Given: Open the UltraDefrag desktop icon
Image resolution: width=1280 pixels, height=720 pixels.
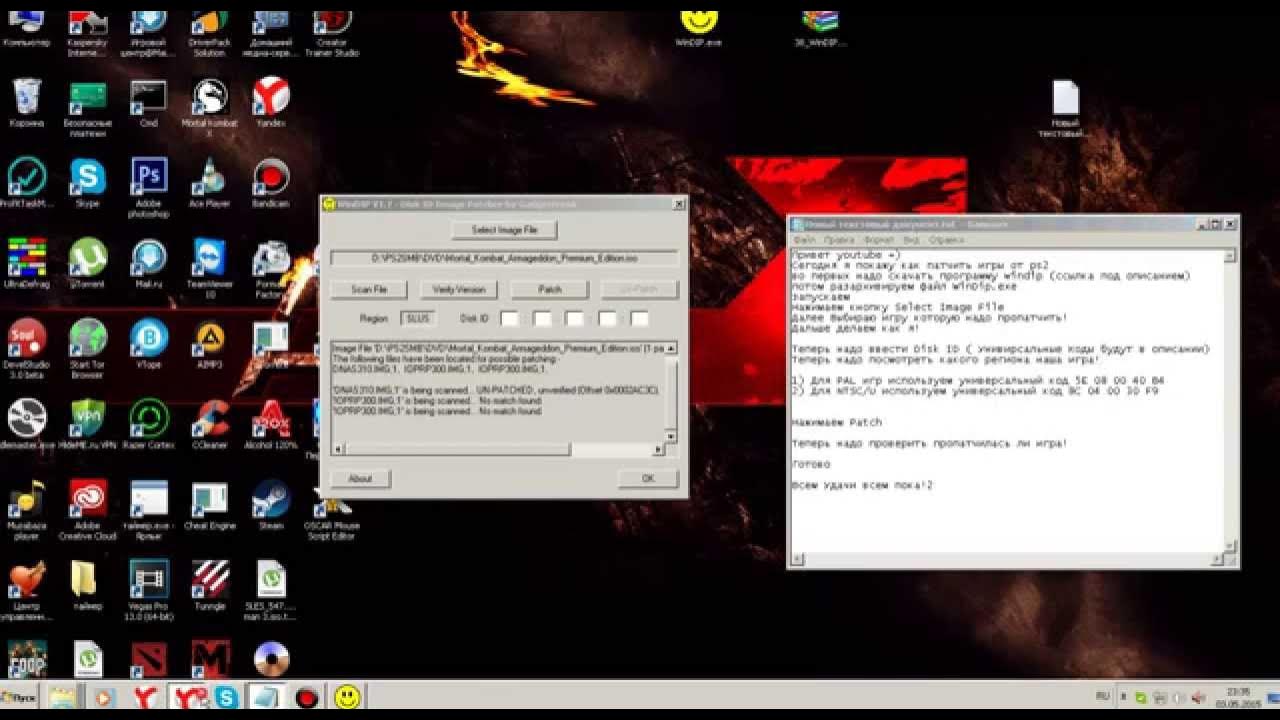Looking at the screenshot, I should click(26, 264).
